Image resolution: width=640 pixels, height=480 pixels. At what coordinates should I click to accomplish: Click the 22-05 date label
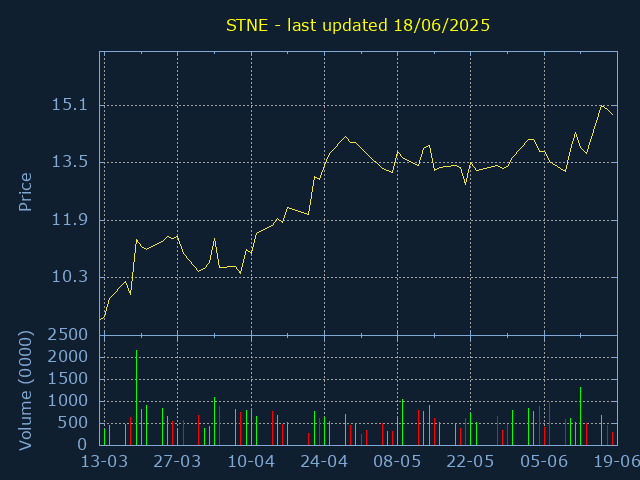pyautogui.click(x=471, y=462)
